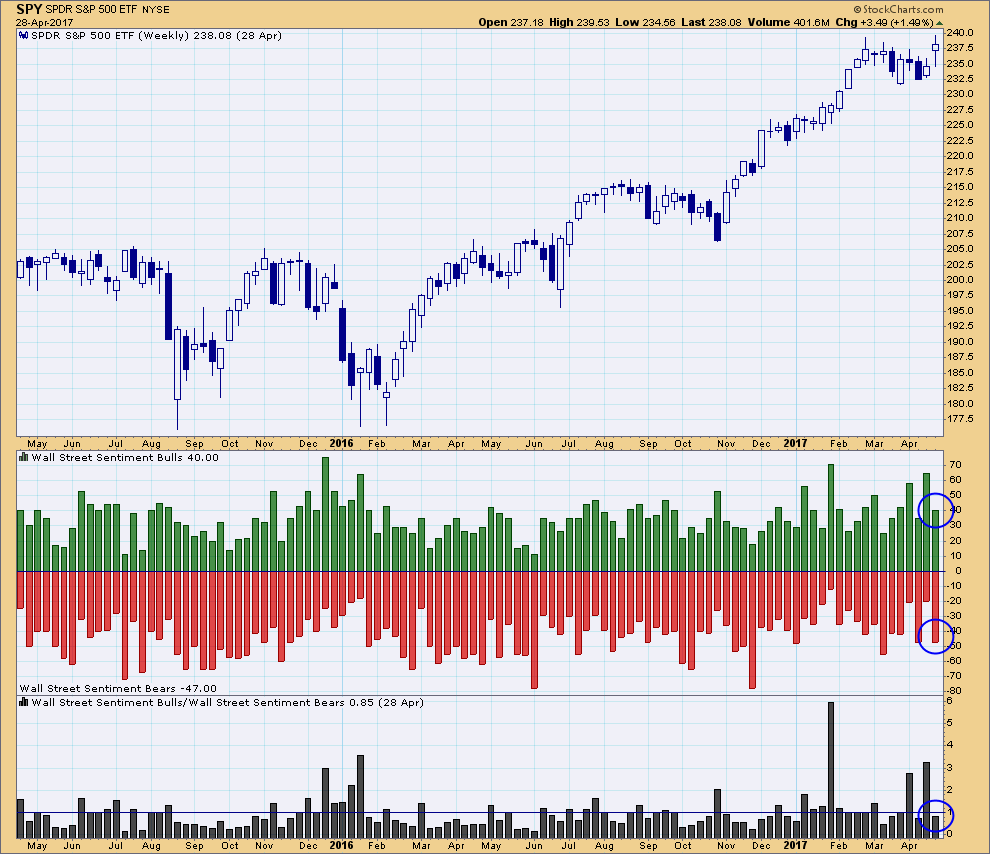The image size is (990, 854).
Task: Click the 'Wall Street Sentiment Bears -47.00' label
Action: tap(118, 689)
